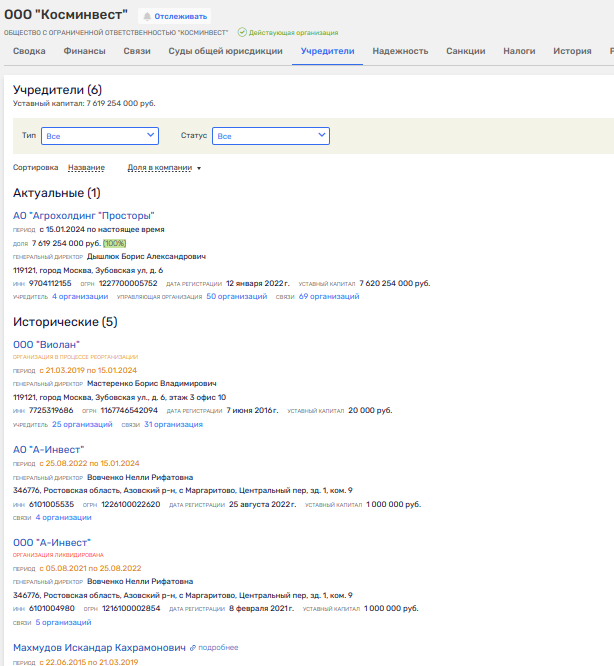Open ООО "А-Инвест" liquidated company link
Viewport: 614px width, 666px height.
(x=52, y=542)
